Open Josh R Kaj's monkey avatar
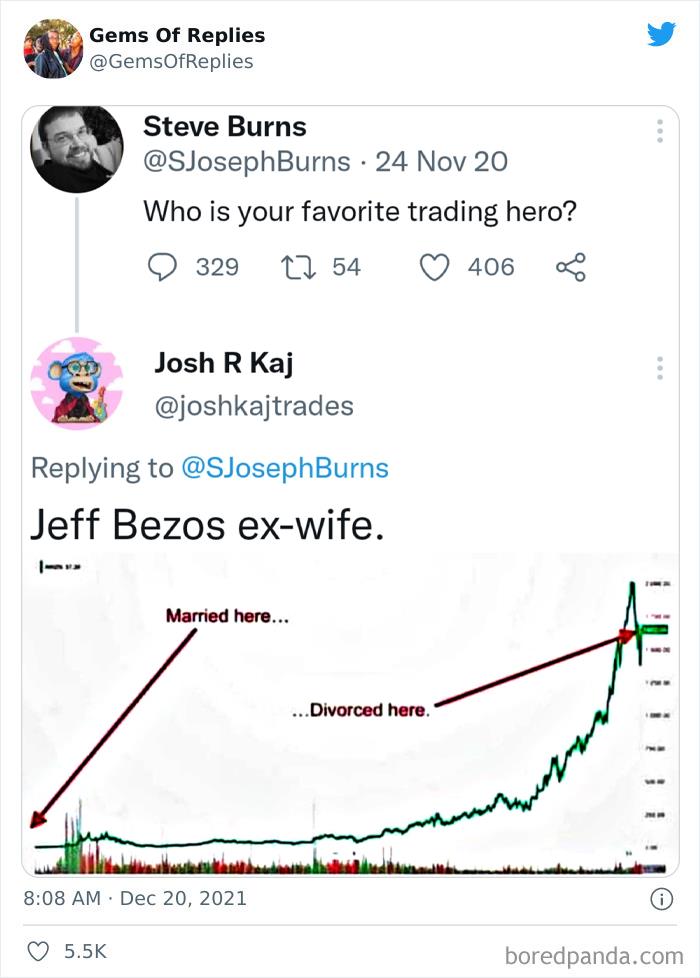700x978 pixels. (76, 383)
